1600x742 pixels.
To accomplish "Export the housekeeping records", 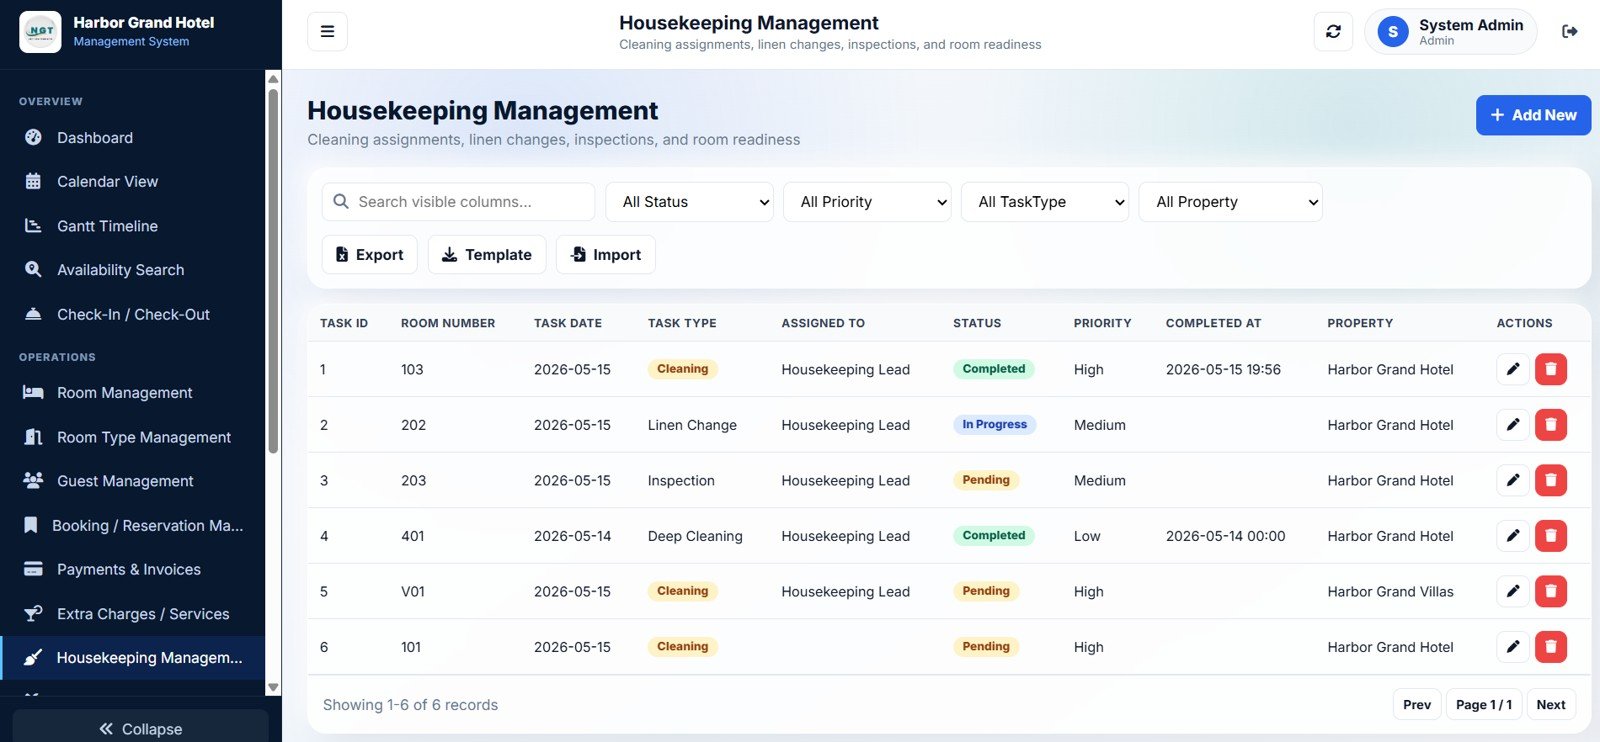I will click(x=369, y=254).
